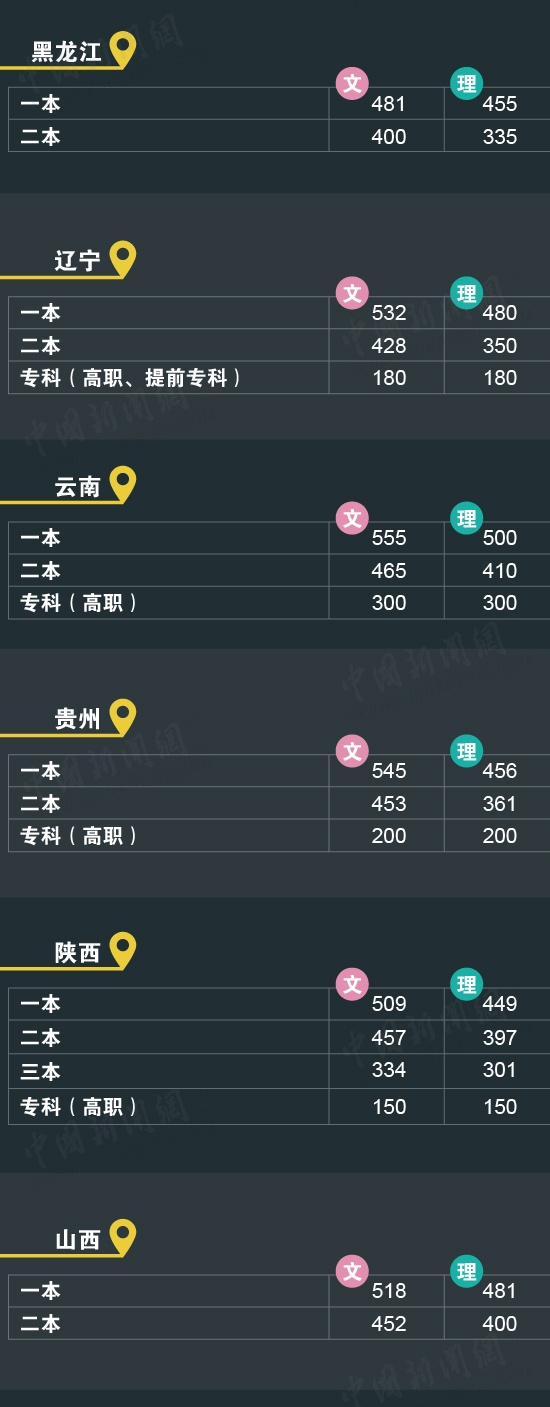Click the teal 理 badge in 山西 section
Image resolution: width=550 pixels, height=1407 pixels.
(467, 1271)
